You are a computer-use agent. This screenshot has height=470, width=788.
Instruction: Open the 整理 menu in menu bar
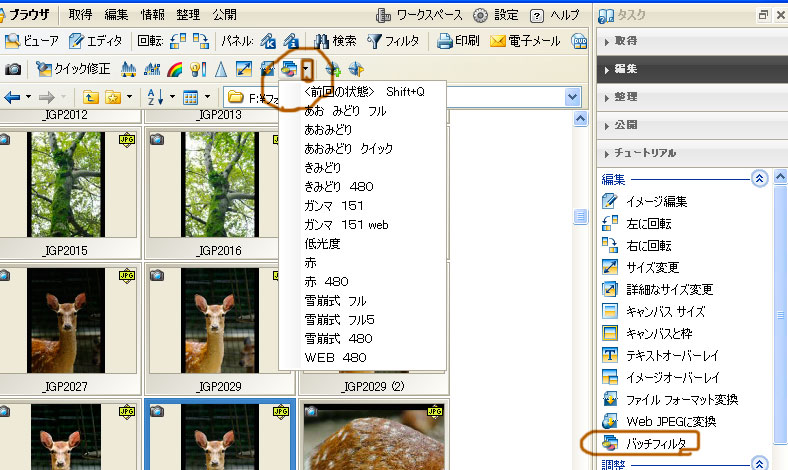click(x=188, y=15)
